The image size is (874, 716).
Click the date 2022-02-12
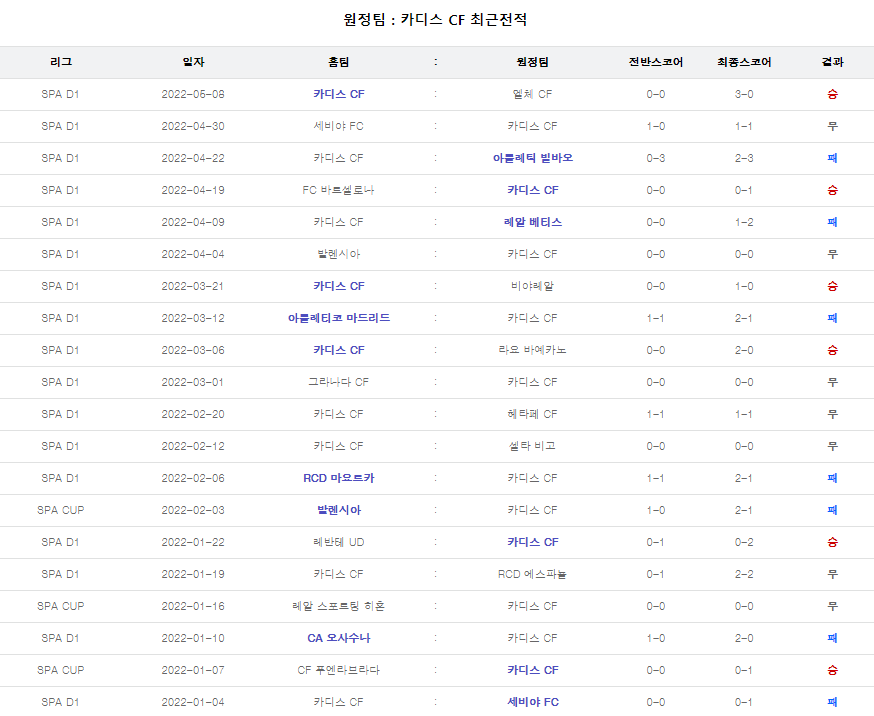[x=193, y=446]
